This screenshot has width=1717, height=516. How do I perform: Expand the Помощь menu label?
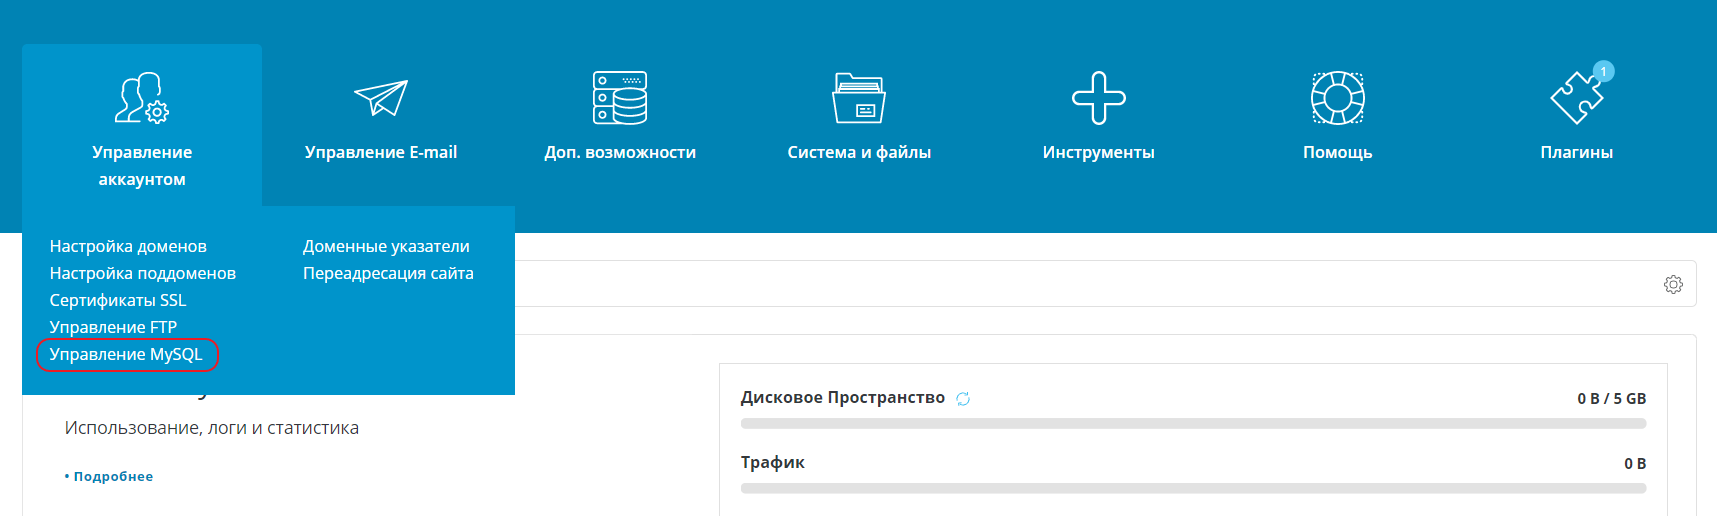(1337, 152)
